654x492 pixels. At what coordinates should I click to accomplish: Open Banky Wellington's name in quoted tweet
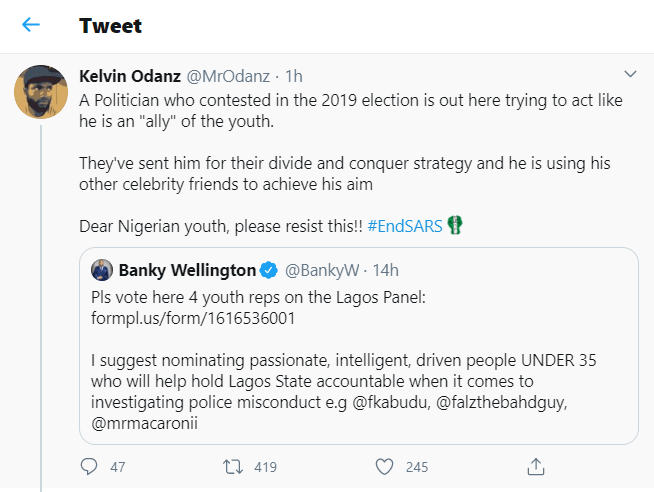(187, 270)
